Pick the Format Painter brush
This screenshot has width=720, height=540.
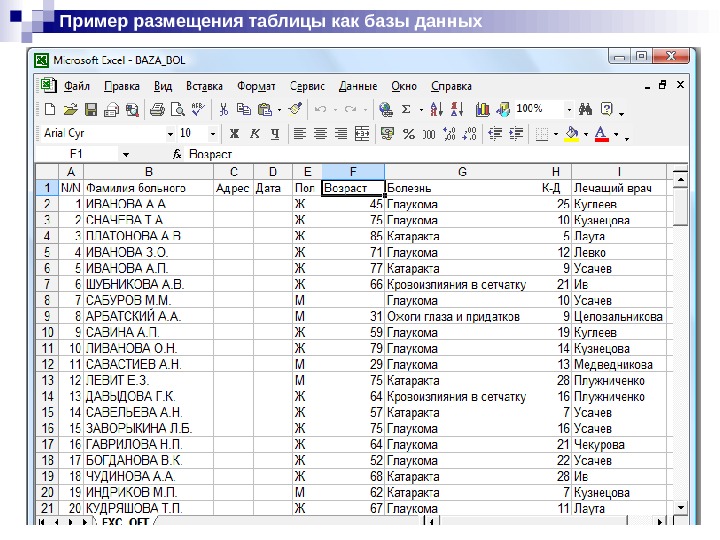point(295,109)
